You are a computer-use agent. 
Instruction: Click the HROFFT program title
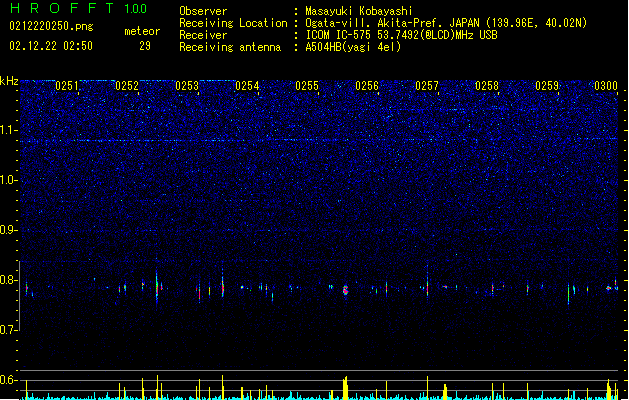[62, 8]
